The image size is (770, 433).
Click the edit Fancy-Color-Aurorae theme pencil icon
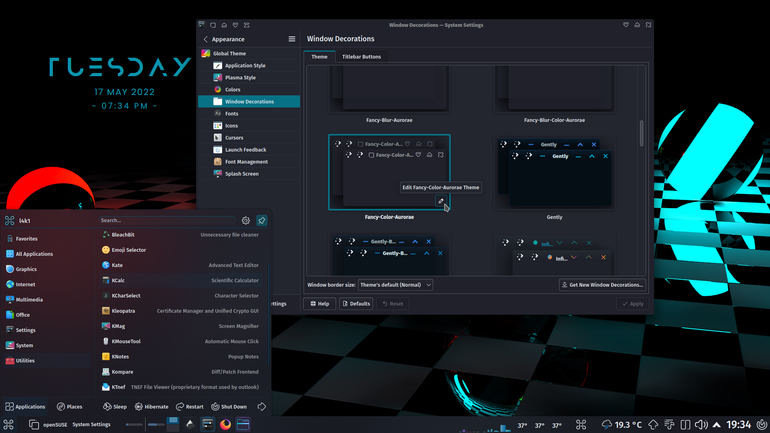tap(440, 201)
